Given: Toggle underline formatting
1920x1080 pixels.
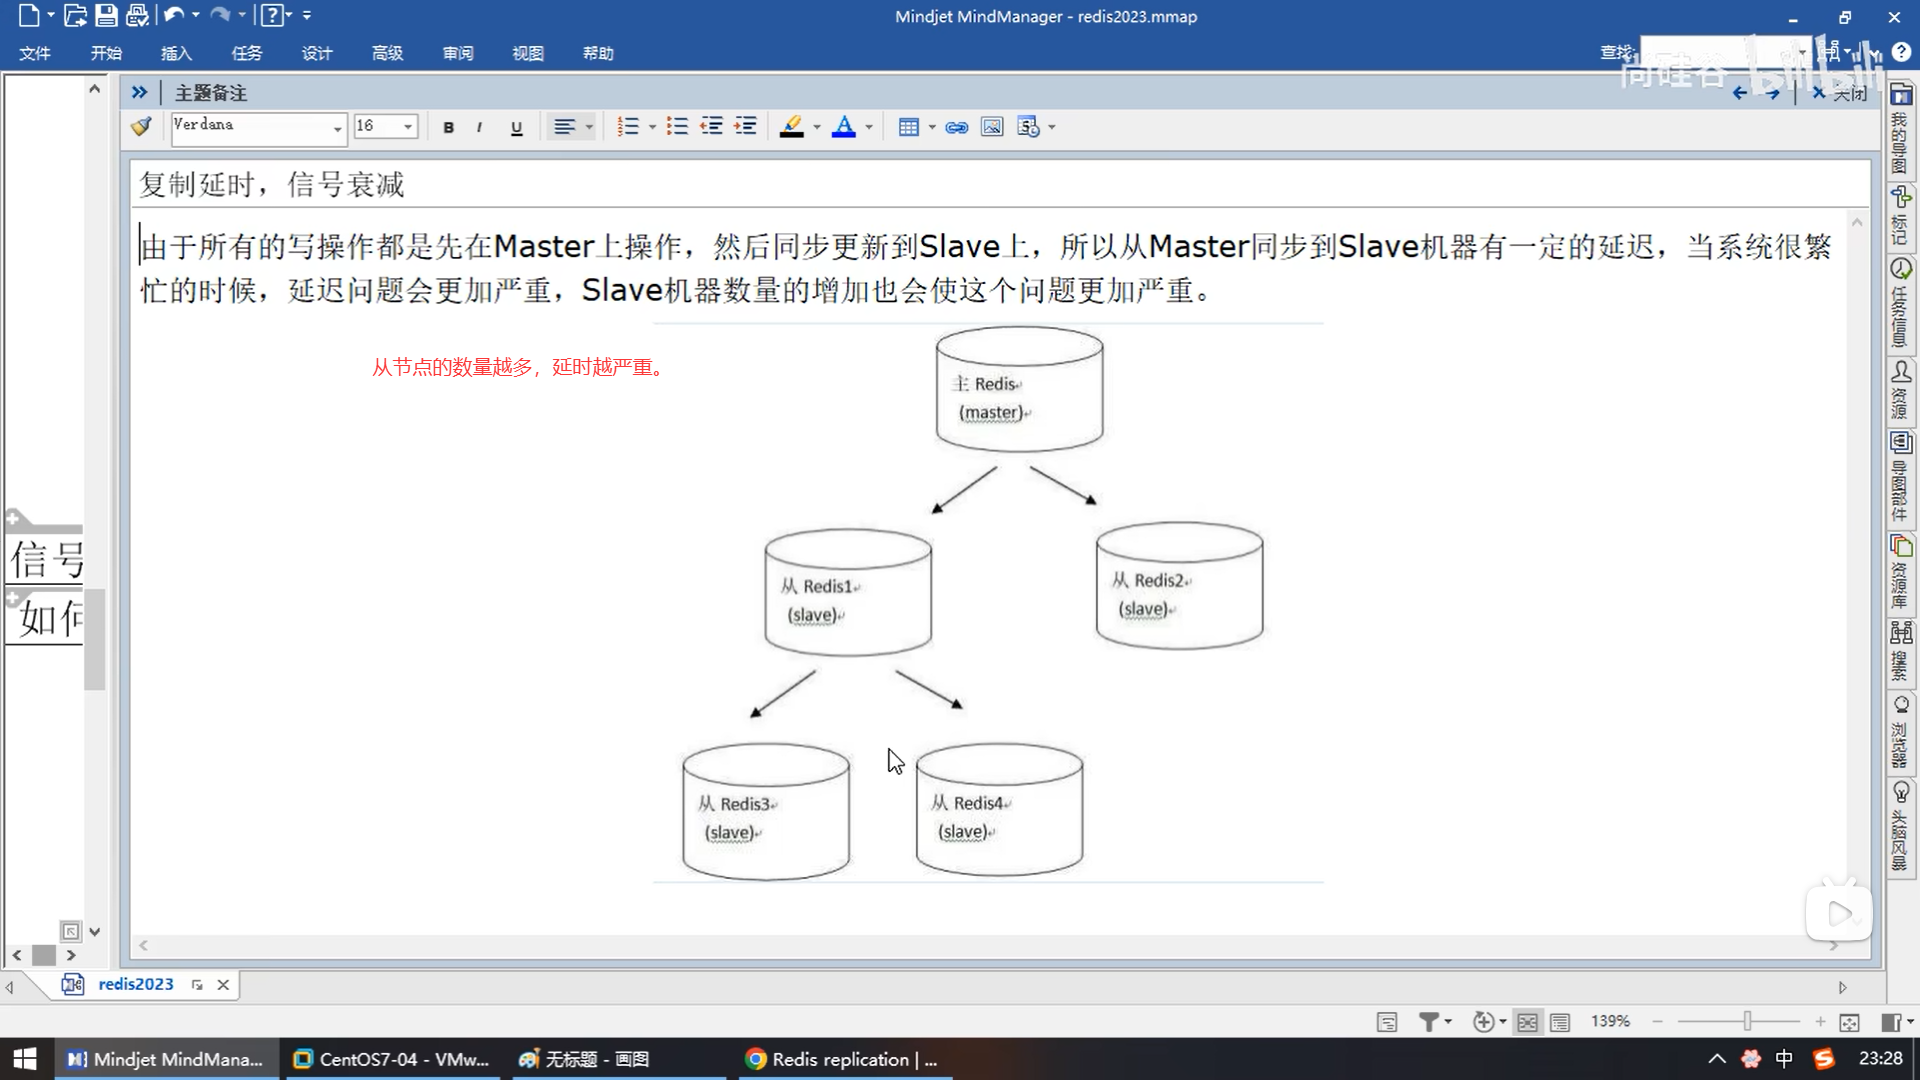Looking at the screenshot, I should [516, 127].
